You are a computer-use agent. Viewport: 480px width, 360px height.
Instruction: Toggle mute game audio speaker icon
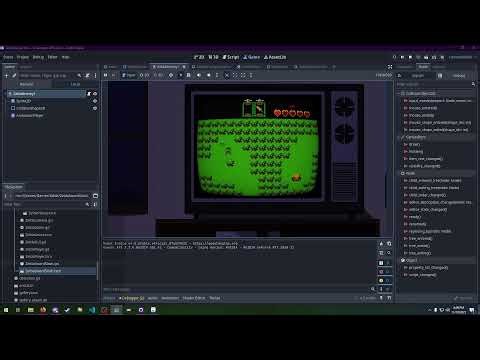(x=199, y=76)
